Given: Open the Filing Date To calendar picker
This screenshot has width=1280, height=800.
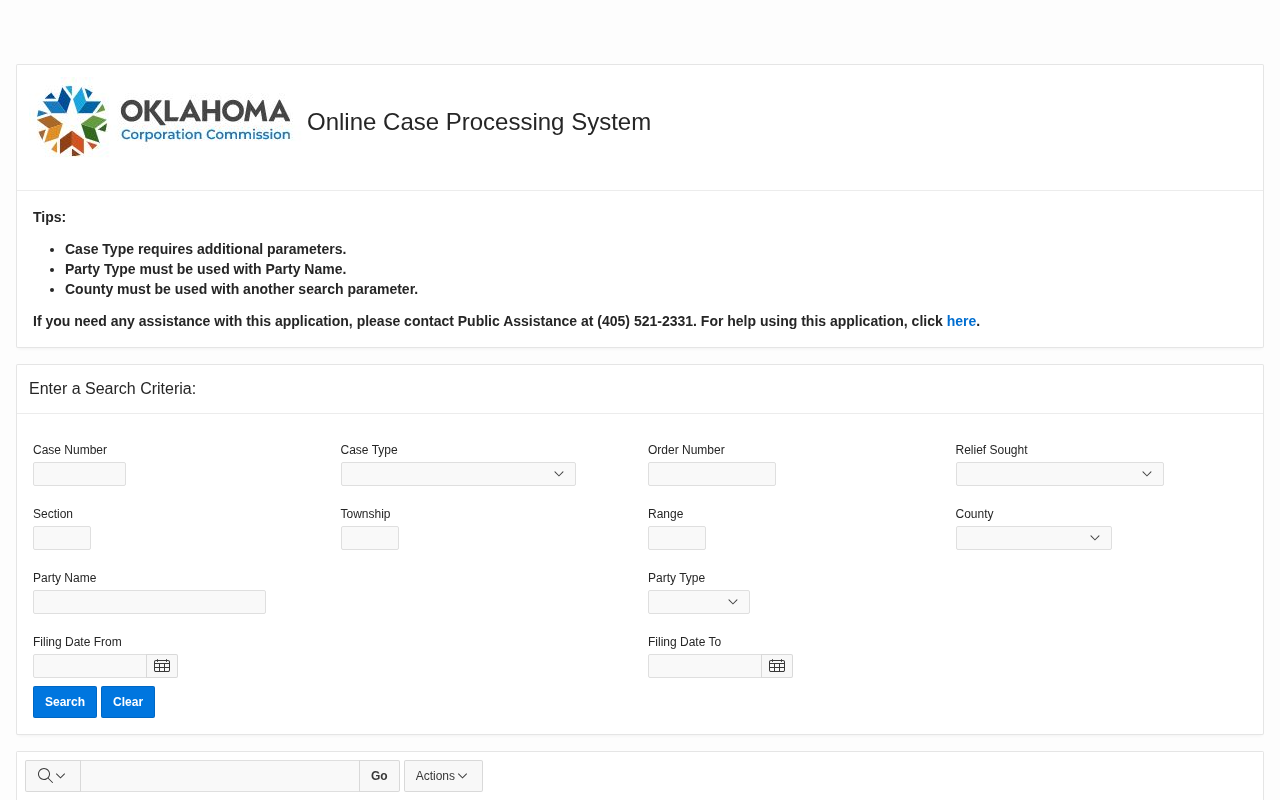Looking at the screenshot, I should pyautogui.click(x=777, y=666).
